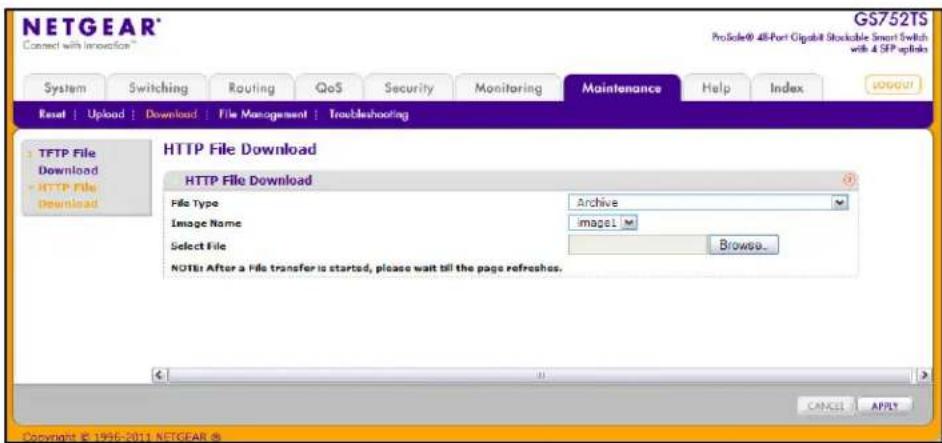The width and height of the screenshot is (942, 443).
Task: Click the Cancel button
Action: tap(825, 406)
